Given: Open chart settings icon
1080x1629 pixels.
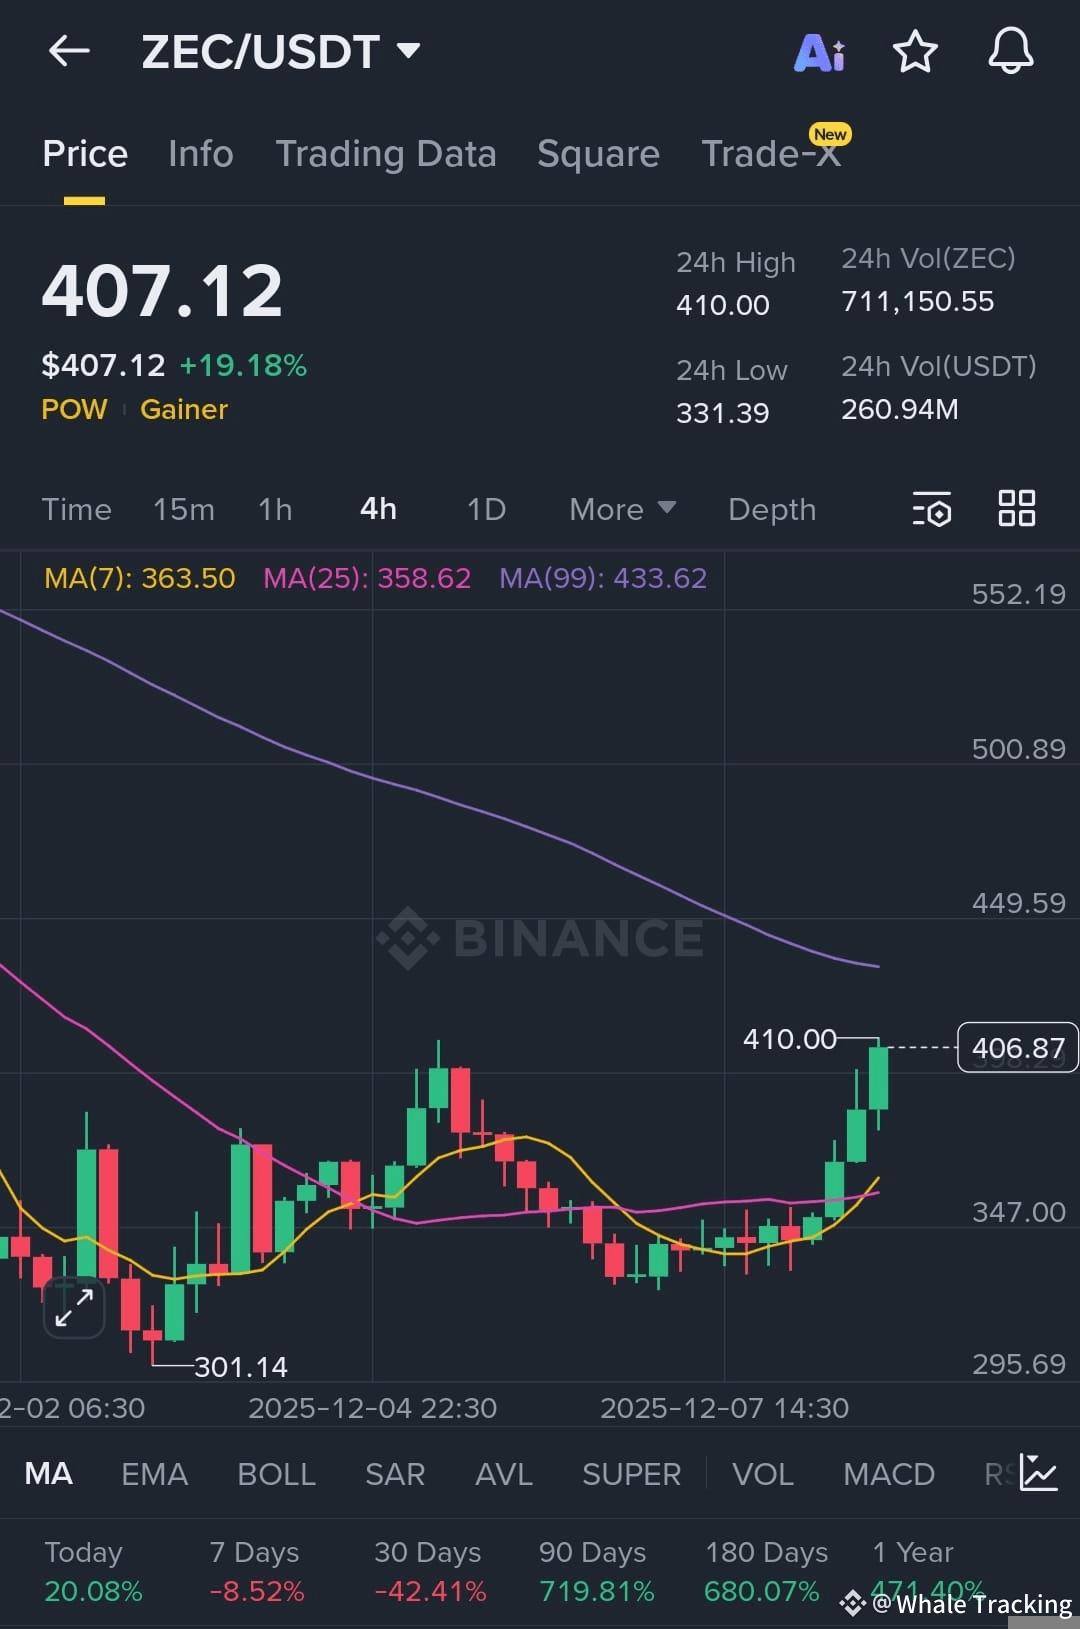Looking at the screenshot, I should coord(932,509).
